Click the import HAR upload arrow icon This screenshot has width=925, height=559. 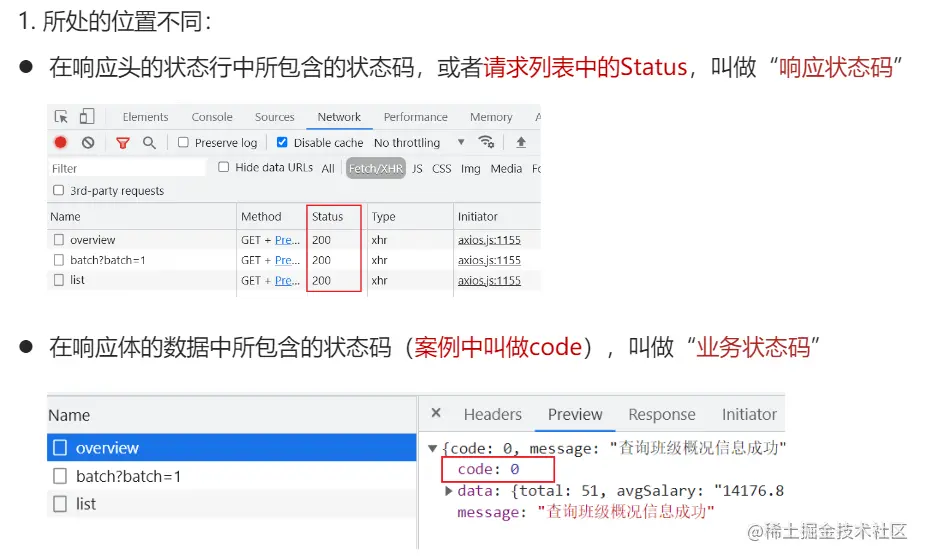click(521, 142)
